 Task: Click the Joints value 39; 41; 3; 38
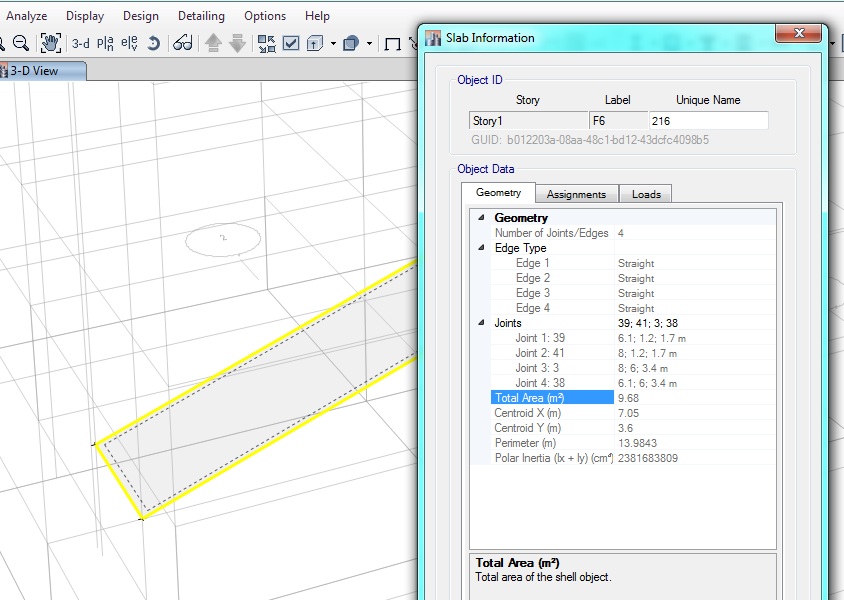pyautogui.click(x=648, y=323)
